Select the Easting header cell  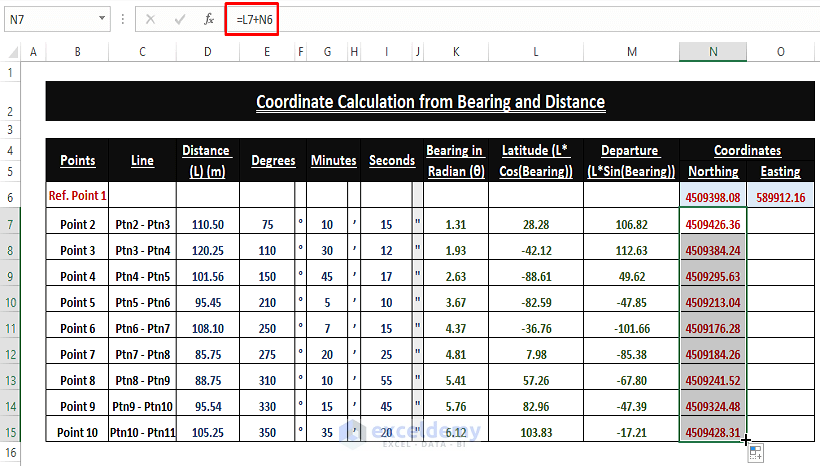(780, 172)
